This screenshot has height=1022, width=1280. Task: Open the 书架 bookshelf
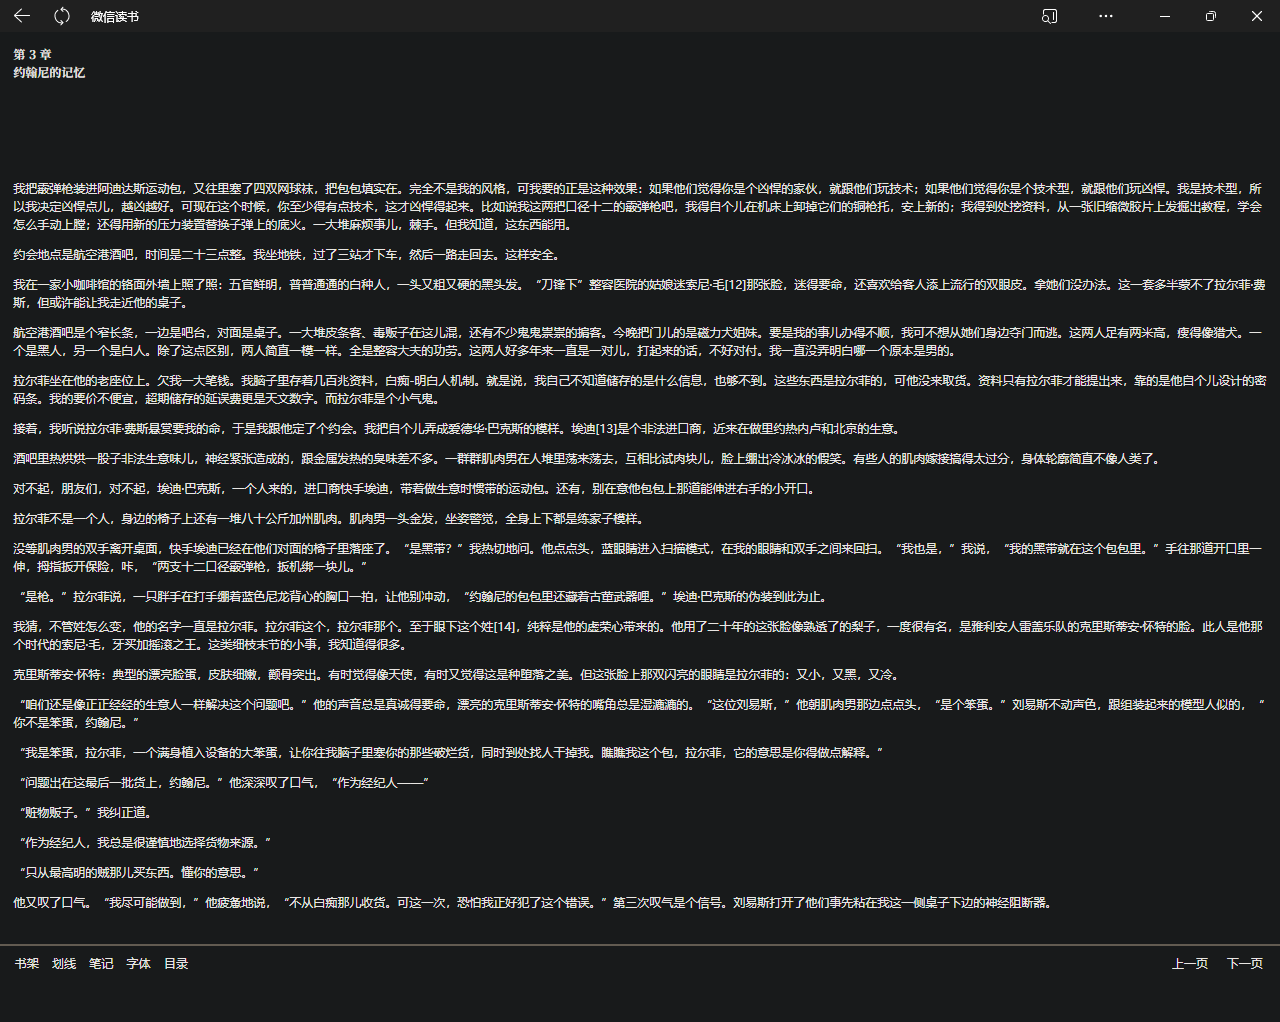27,964
